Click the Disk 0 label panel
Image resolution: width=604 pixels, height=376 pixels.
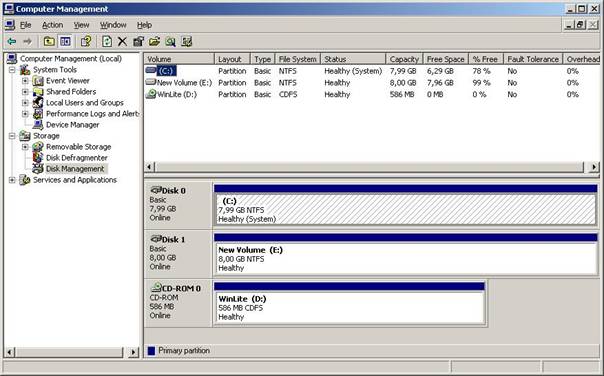pyautogui.click(x=178, y=205)
